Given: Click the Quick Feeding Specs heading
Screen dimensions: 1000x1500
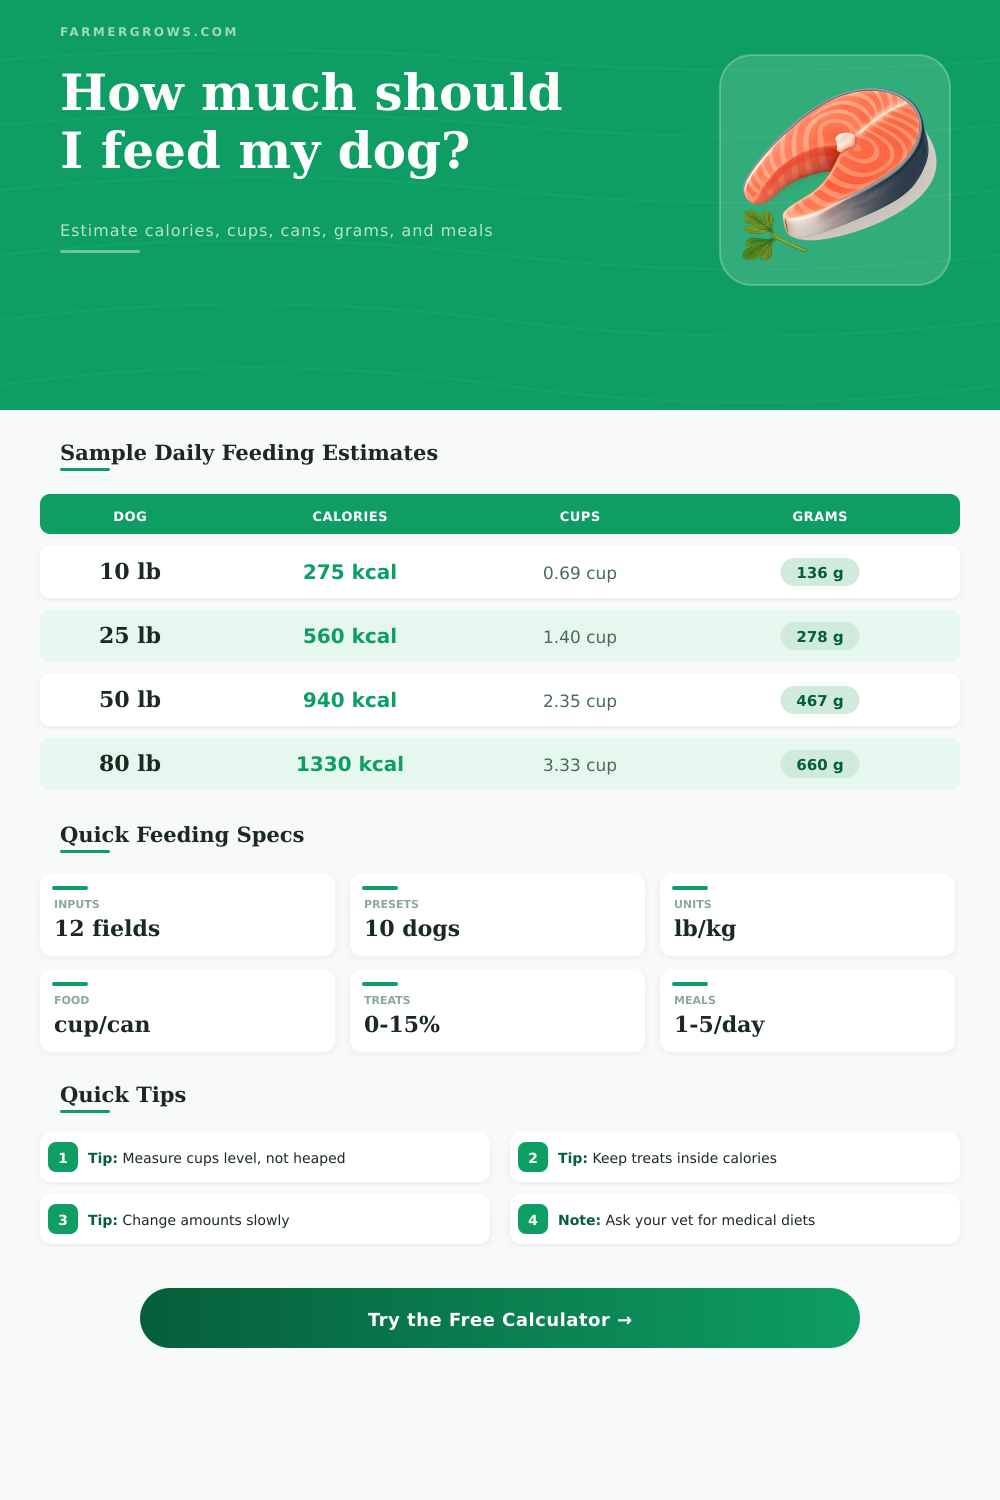Looking at the screenshot, I should tap(182, 835).
